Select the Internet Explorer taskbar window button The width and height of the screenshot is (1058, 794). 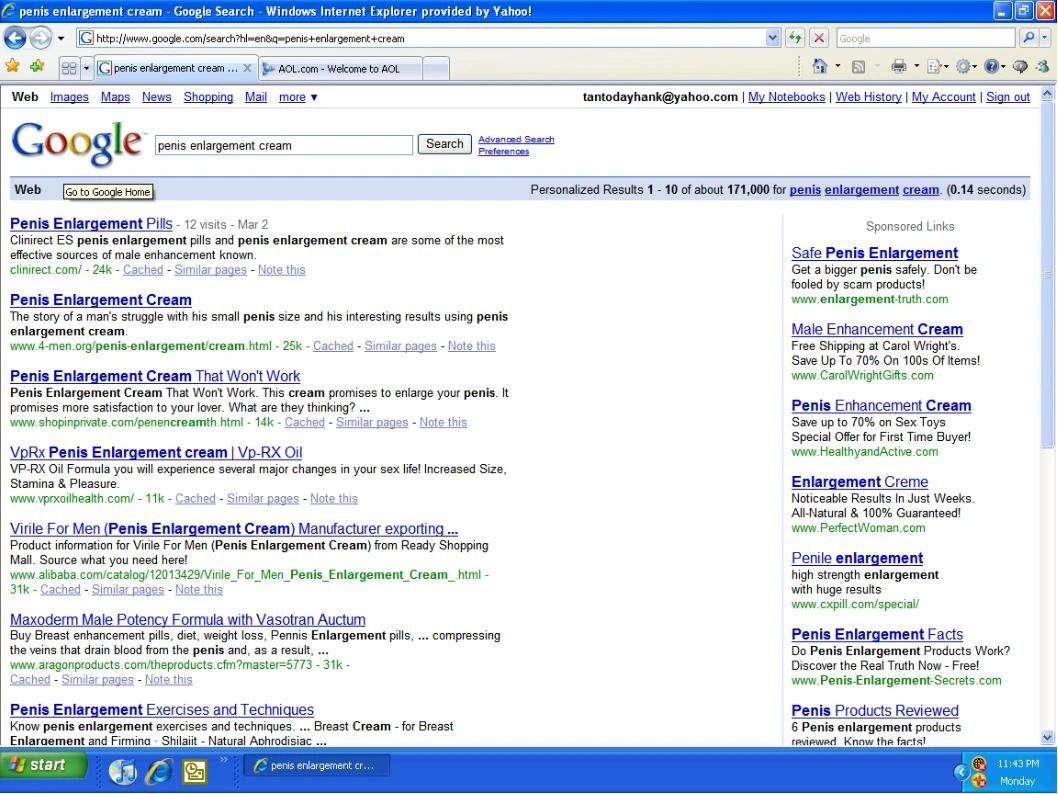(x=317, y=766)
